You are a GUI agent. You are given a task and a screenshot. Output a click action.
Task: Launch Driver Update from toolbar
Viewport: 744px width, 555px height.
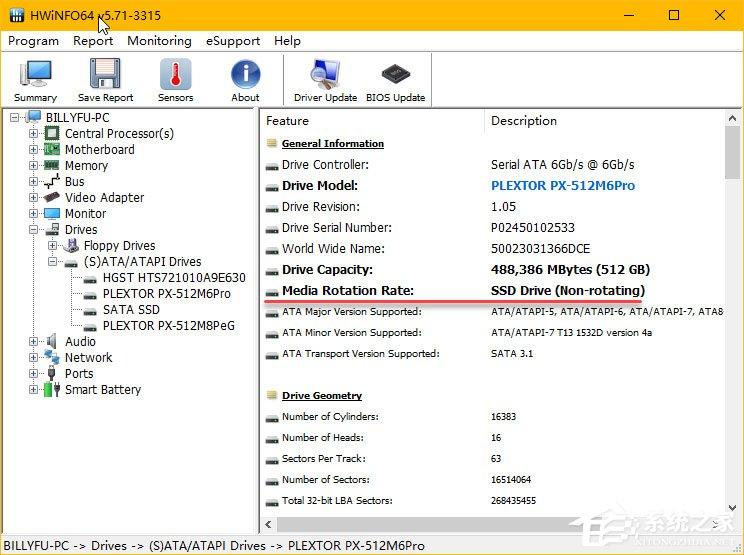325,80
